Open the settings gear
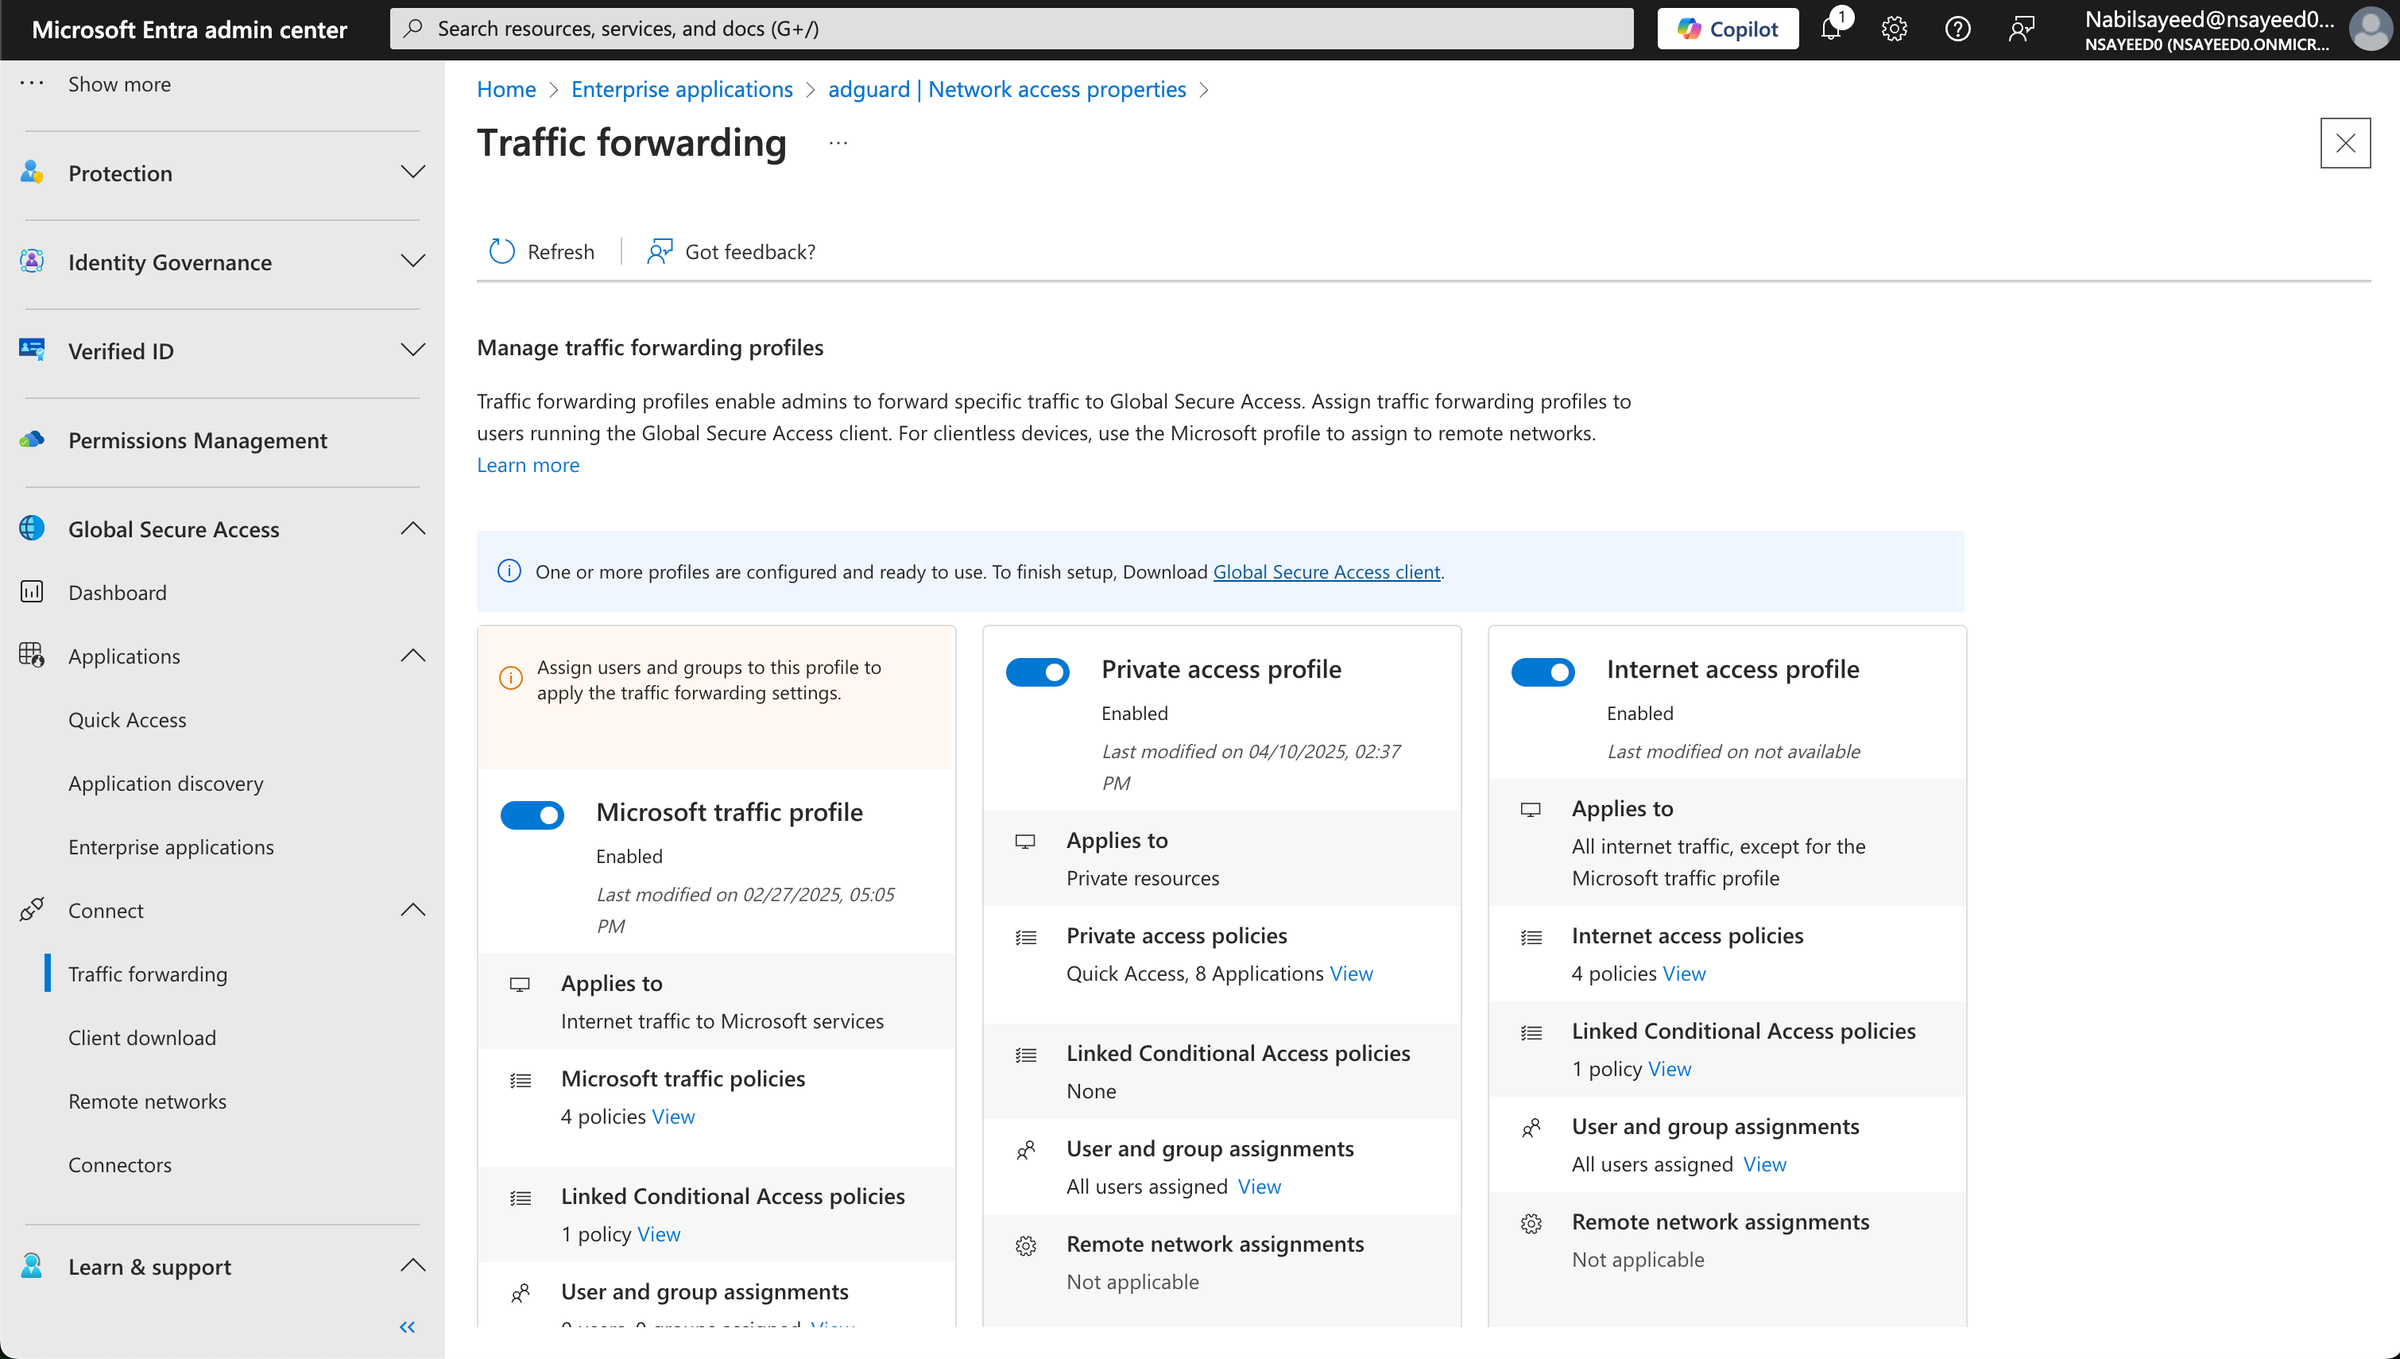This screenshot has height=1359, width=2400. tap(1894, 28)
